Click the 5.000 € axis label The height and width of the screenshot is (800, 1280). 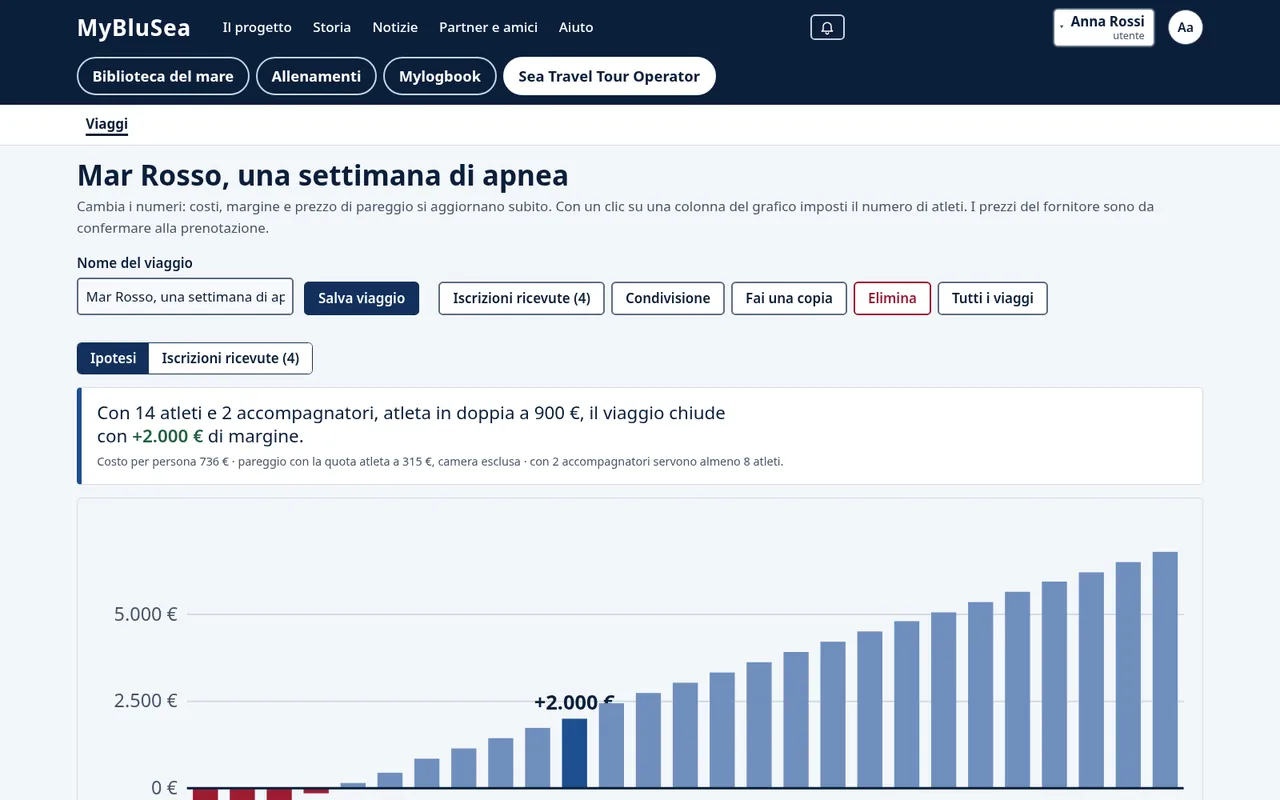pyautogui.click(x=146, y=614)
